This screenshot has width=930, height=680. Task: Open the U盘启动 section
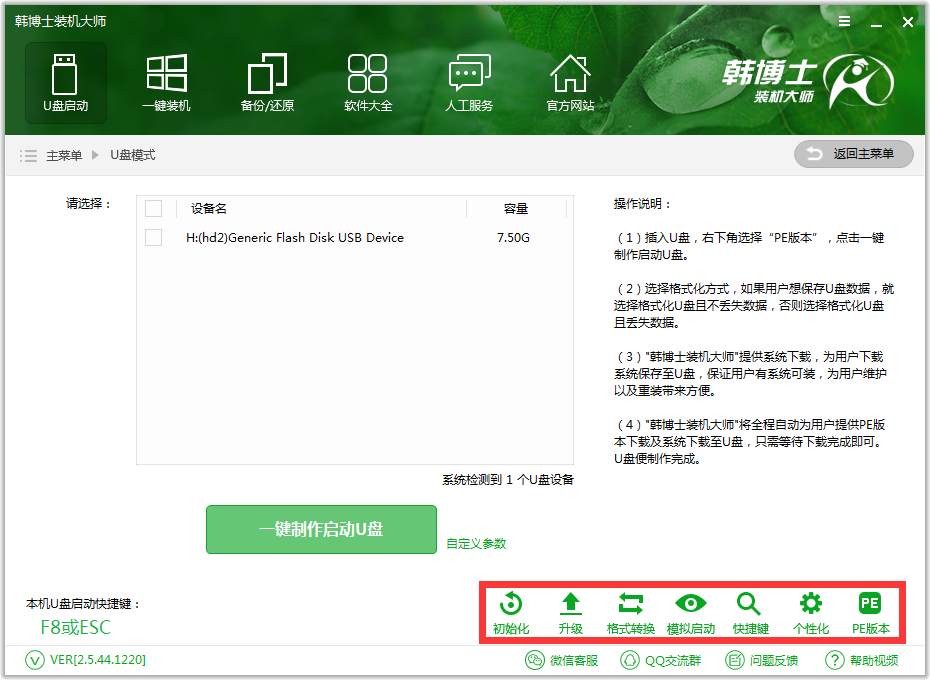(x=66, y=83)
